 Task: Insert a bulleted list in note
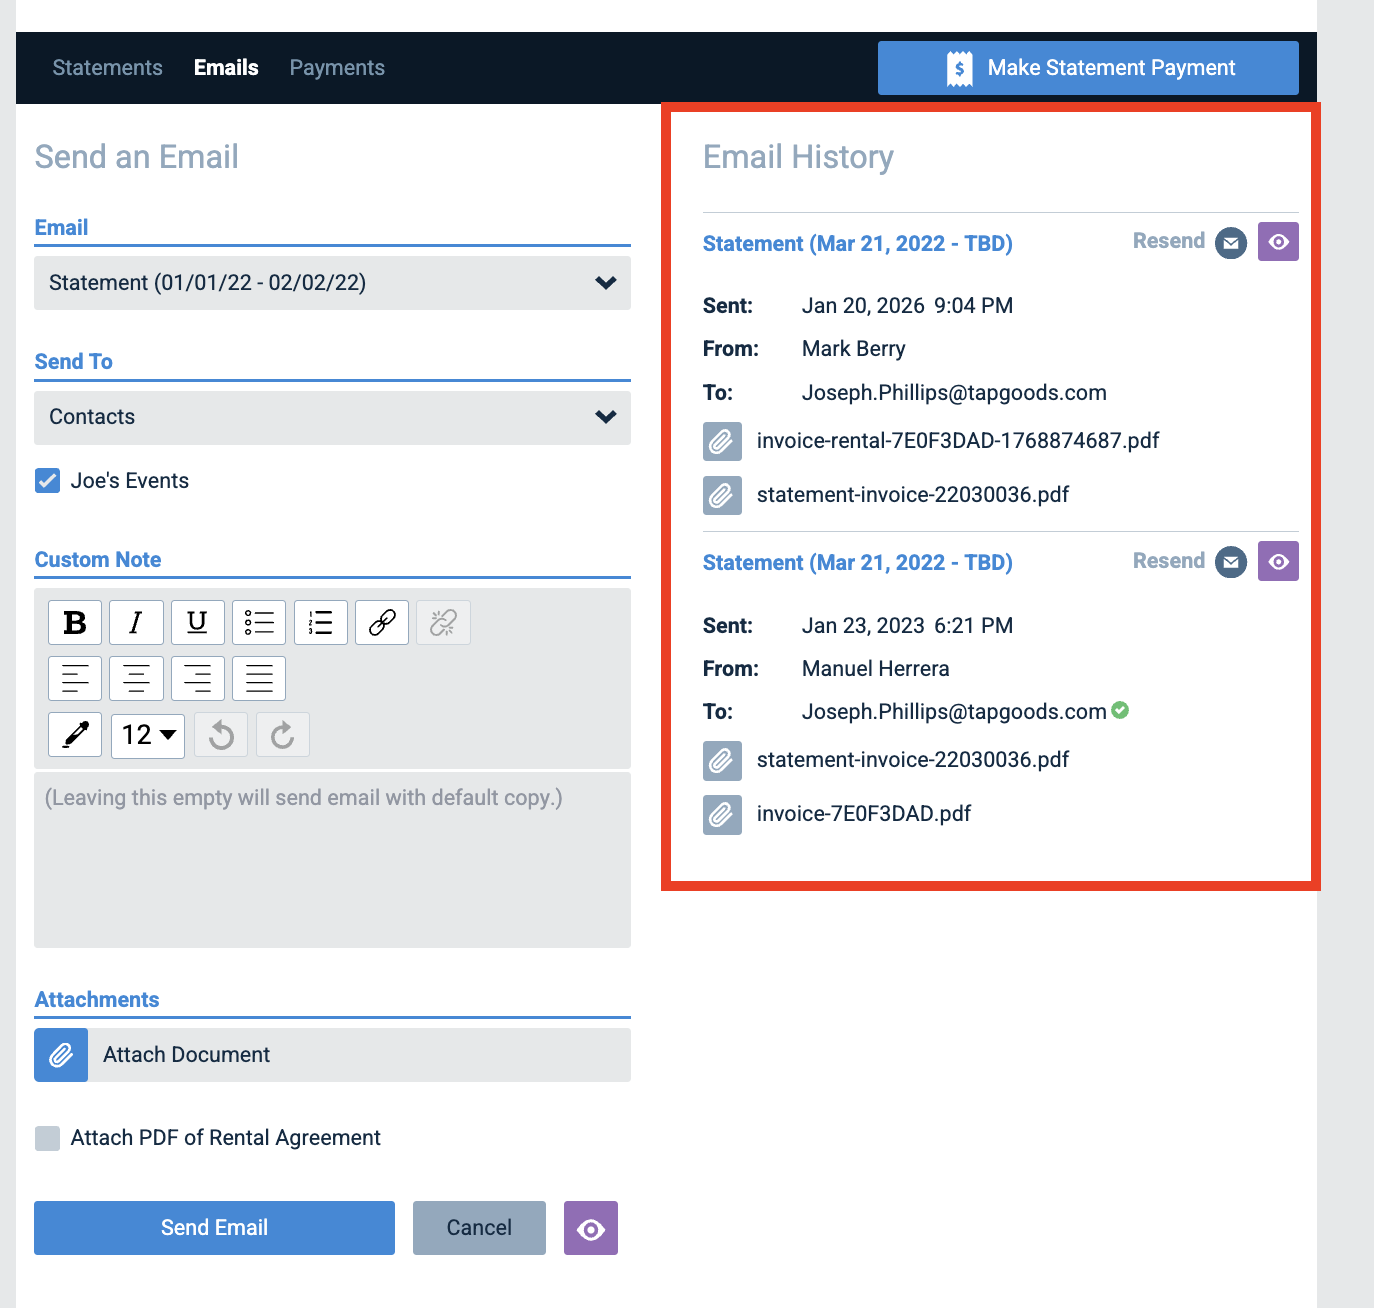pos(259,623)
